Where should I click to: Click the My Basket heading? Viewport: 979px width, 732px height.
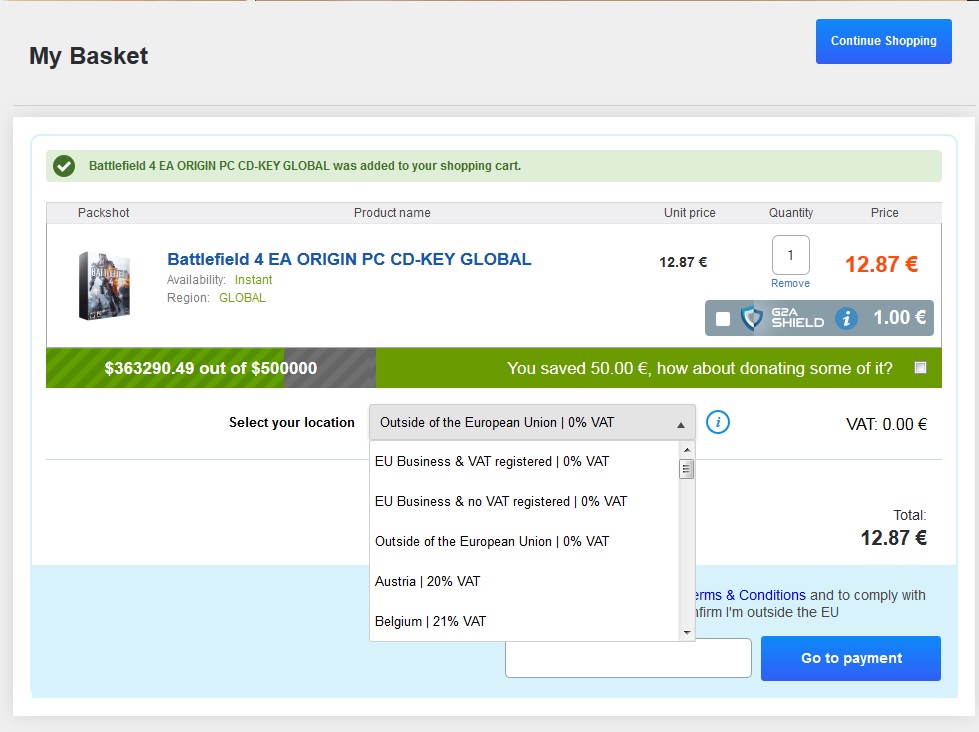89,56
